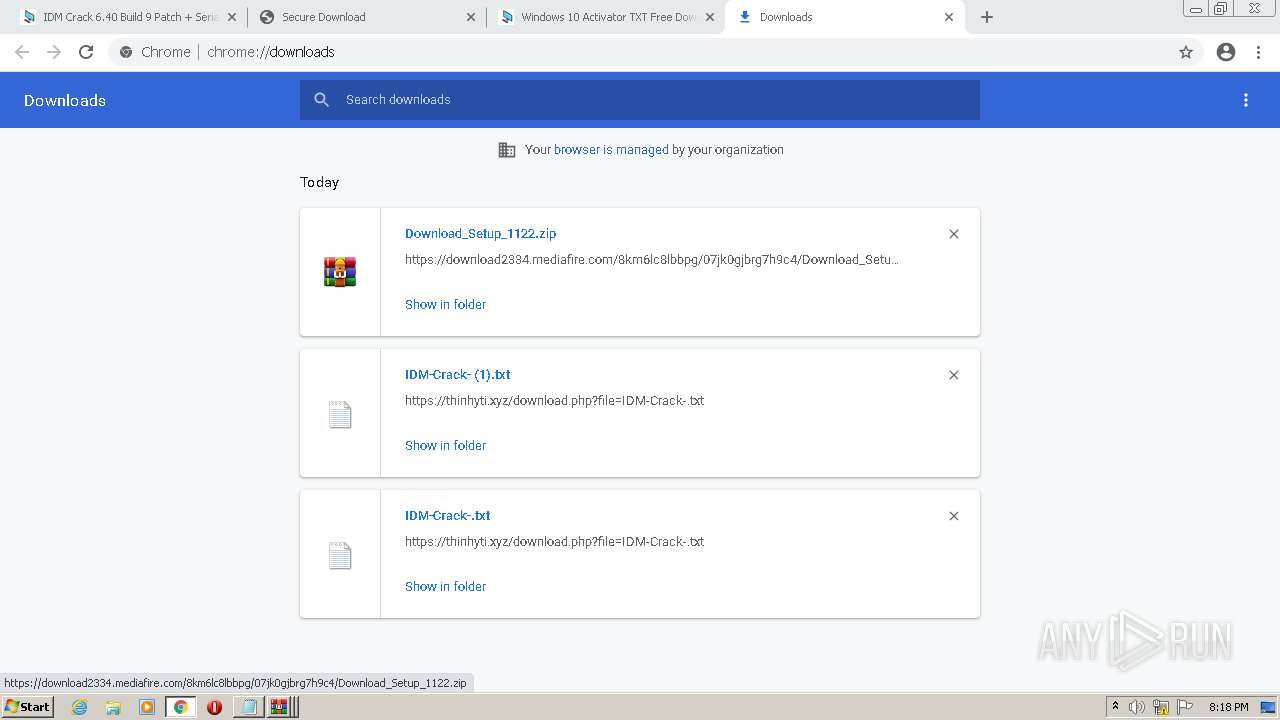Screen dimensions: 1280x720
Task: Open the media player taskbar icon
Action: coord(147,707)
